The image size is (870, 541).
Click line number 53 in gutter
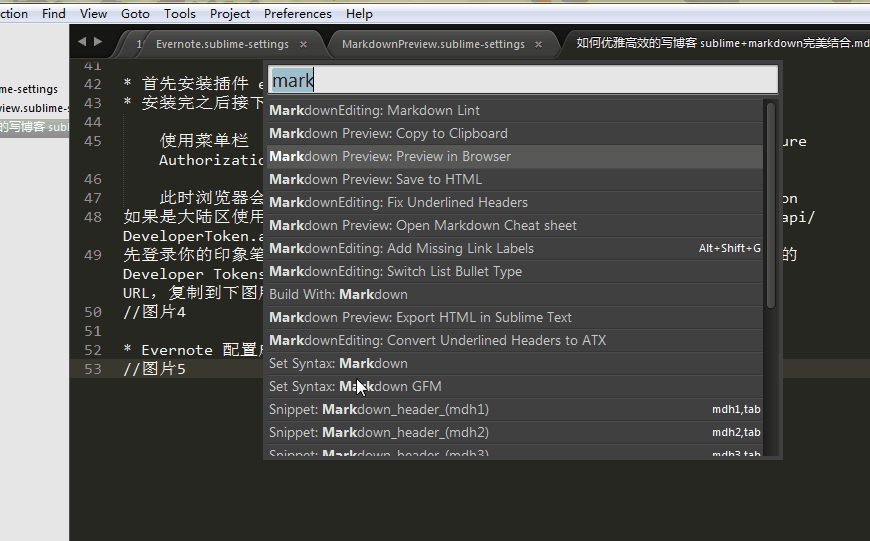(x=93, y=369)
